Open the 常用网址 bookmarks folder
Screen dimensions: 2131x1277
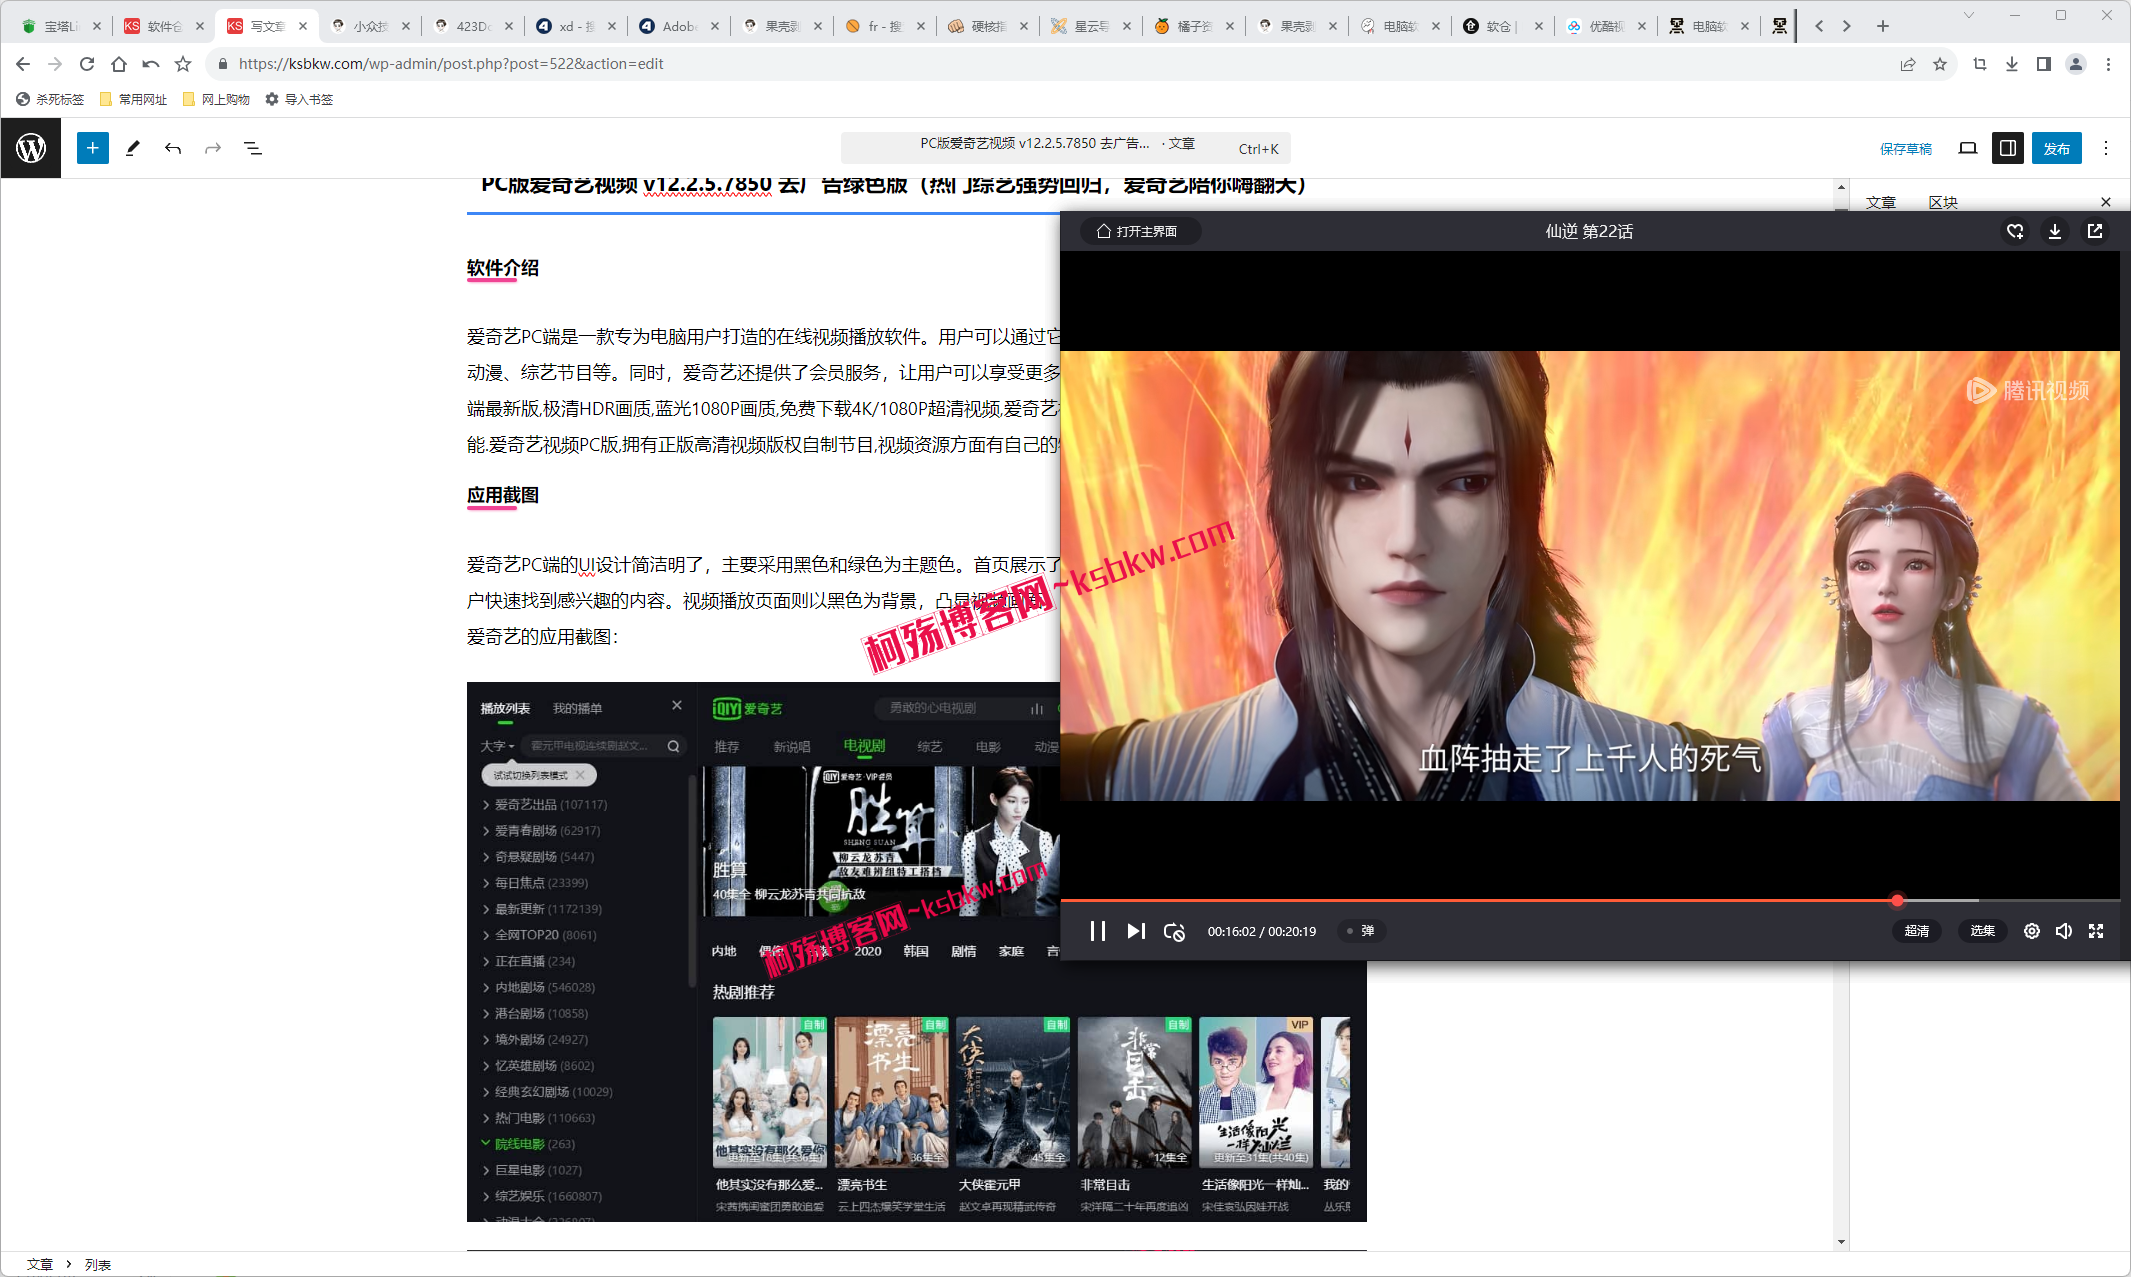click(133, 99)
